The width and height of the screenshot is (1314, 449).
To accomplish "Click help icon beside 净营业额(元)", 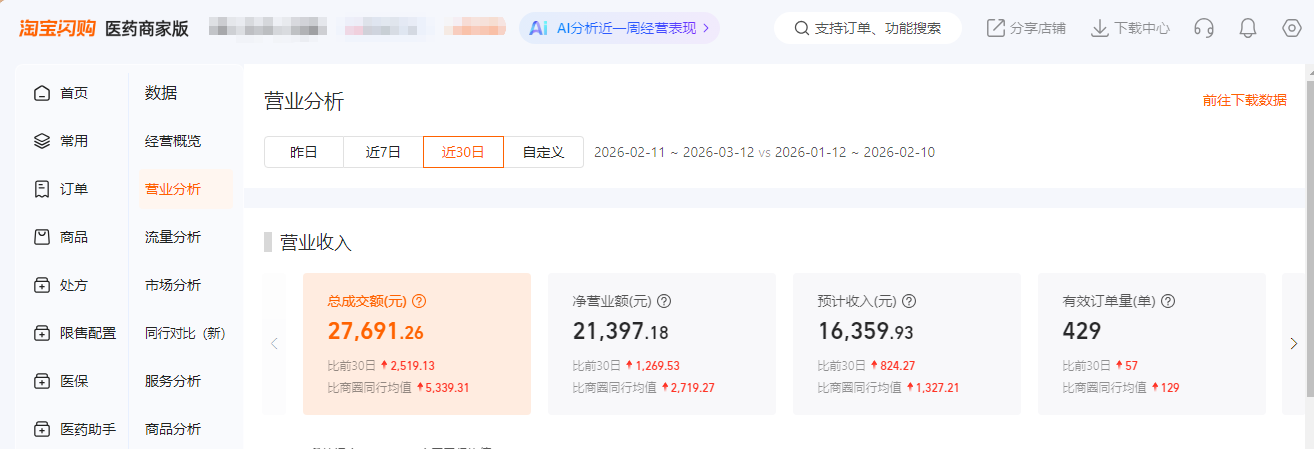I will coord(664,301).
